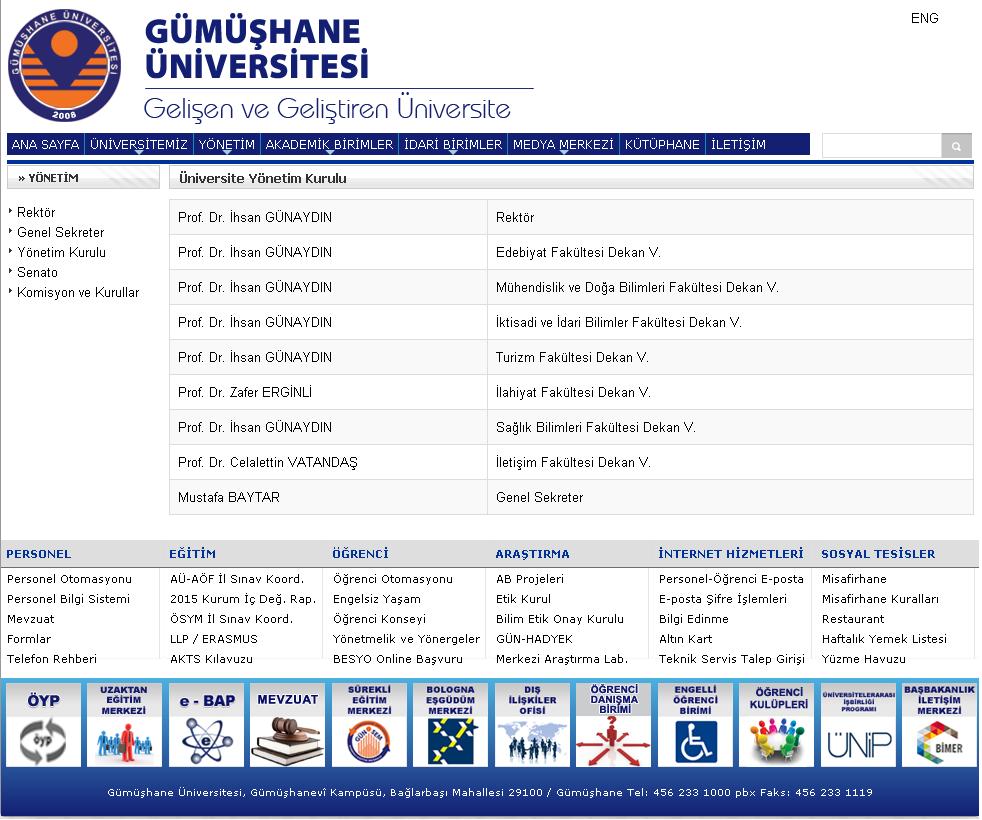The image size is (982, 820).
Task: Expand the İdari Birimler menu
Action: [x=452, y=145]
